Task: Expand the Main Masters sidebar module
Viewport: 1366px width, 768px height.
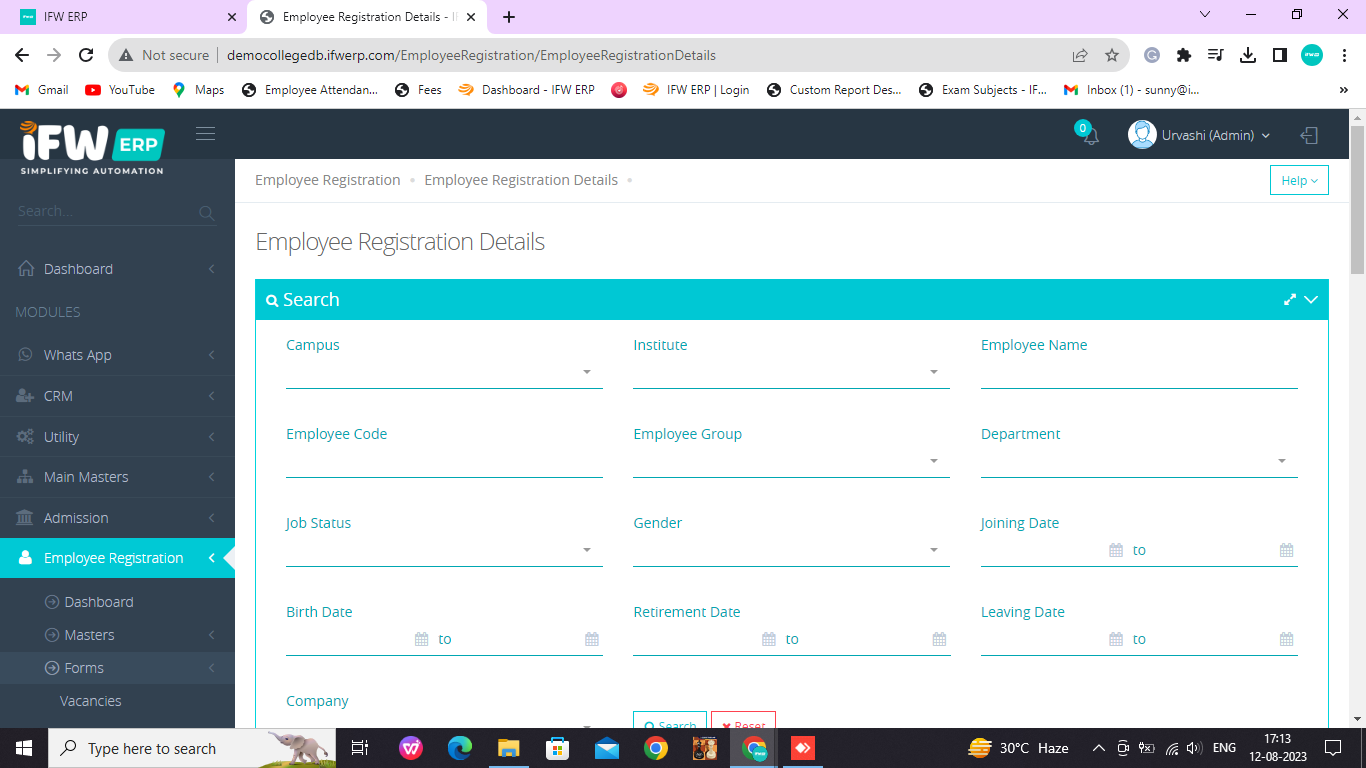Action: tap(117, 477)
